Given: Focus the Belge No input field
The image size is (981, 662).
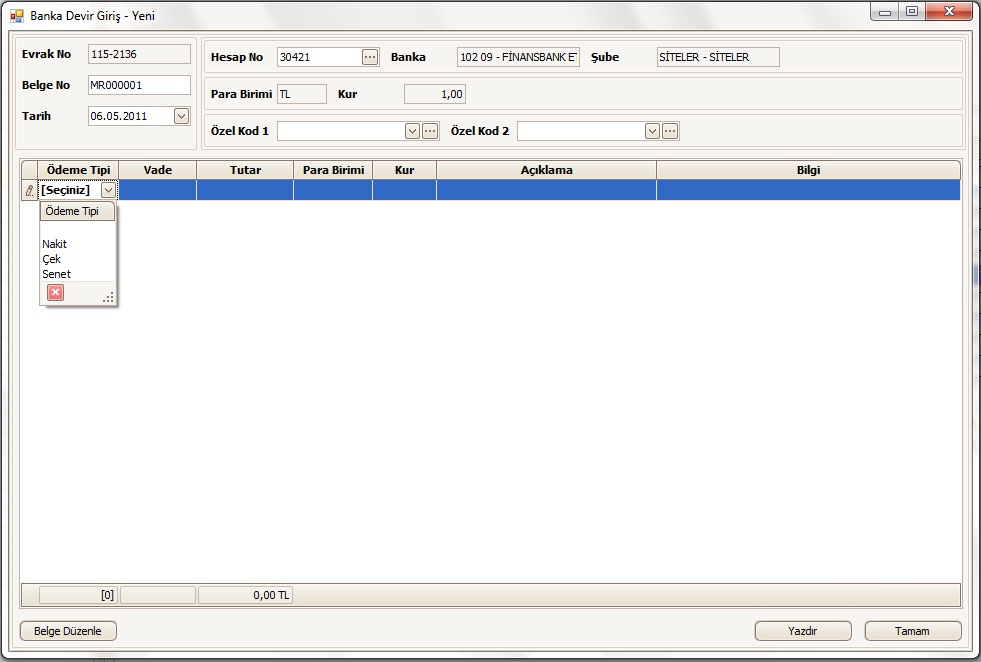Looking at the screenshot, I should point(140,85).
